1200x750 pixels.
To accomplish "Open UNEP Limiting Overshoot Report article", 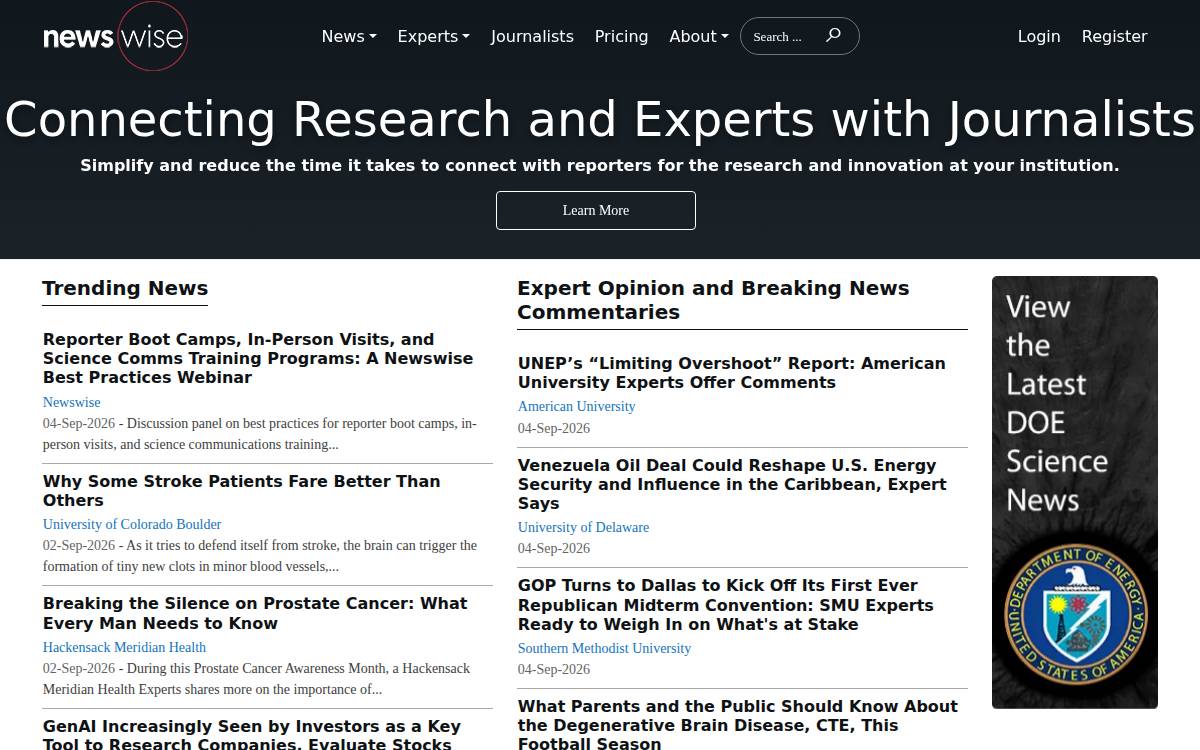I will point(731,372).
